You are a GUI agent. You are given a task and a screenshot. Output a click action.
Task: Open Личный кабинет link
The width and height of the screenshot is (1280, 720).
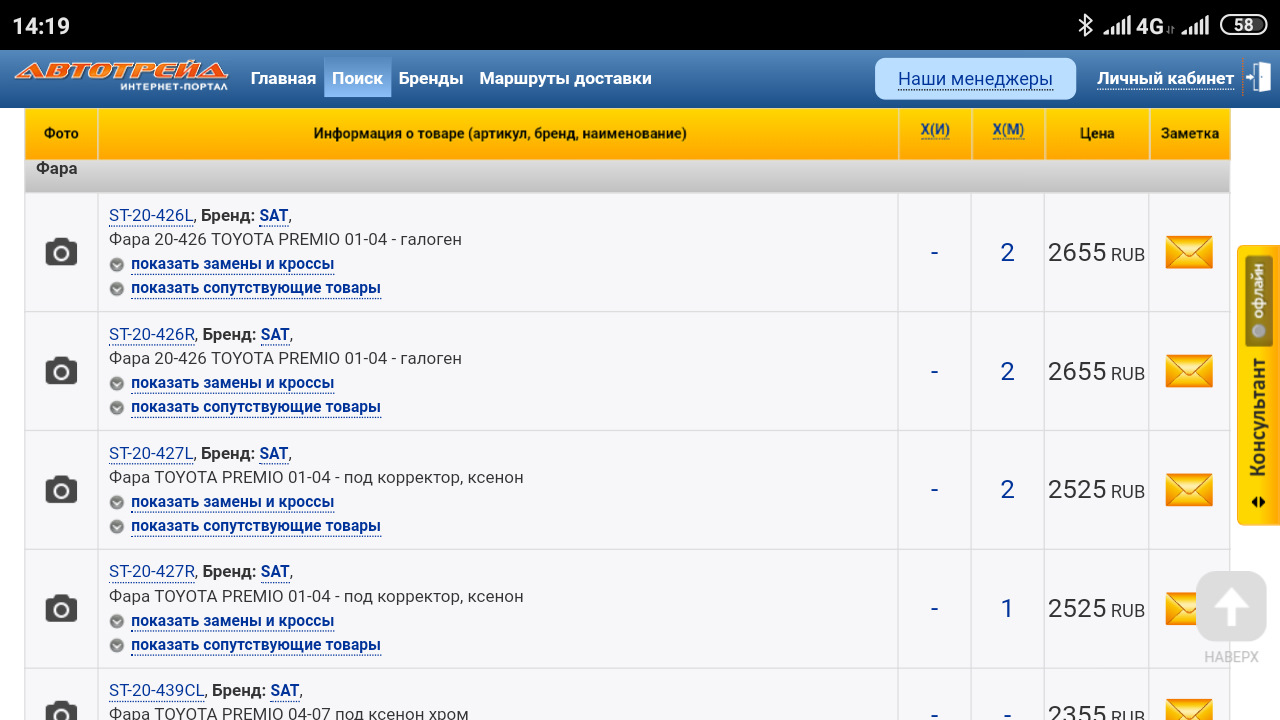[x=1165, y=79]
